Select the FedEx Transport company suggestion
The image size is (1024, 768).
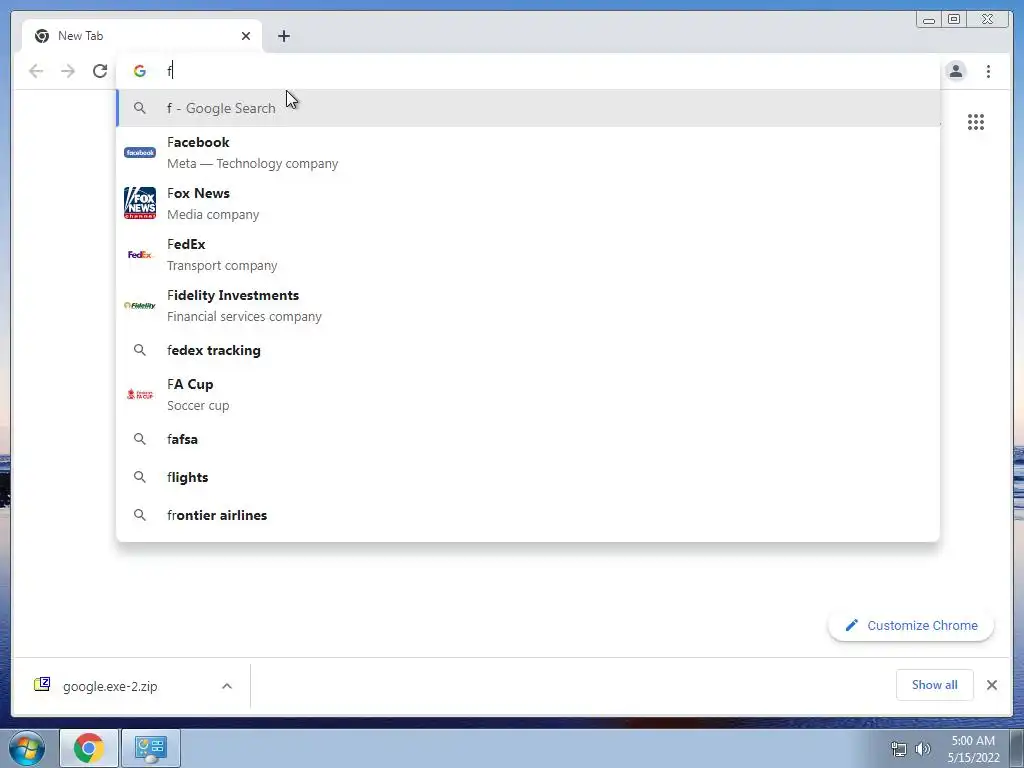(x=528, y=255)
